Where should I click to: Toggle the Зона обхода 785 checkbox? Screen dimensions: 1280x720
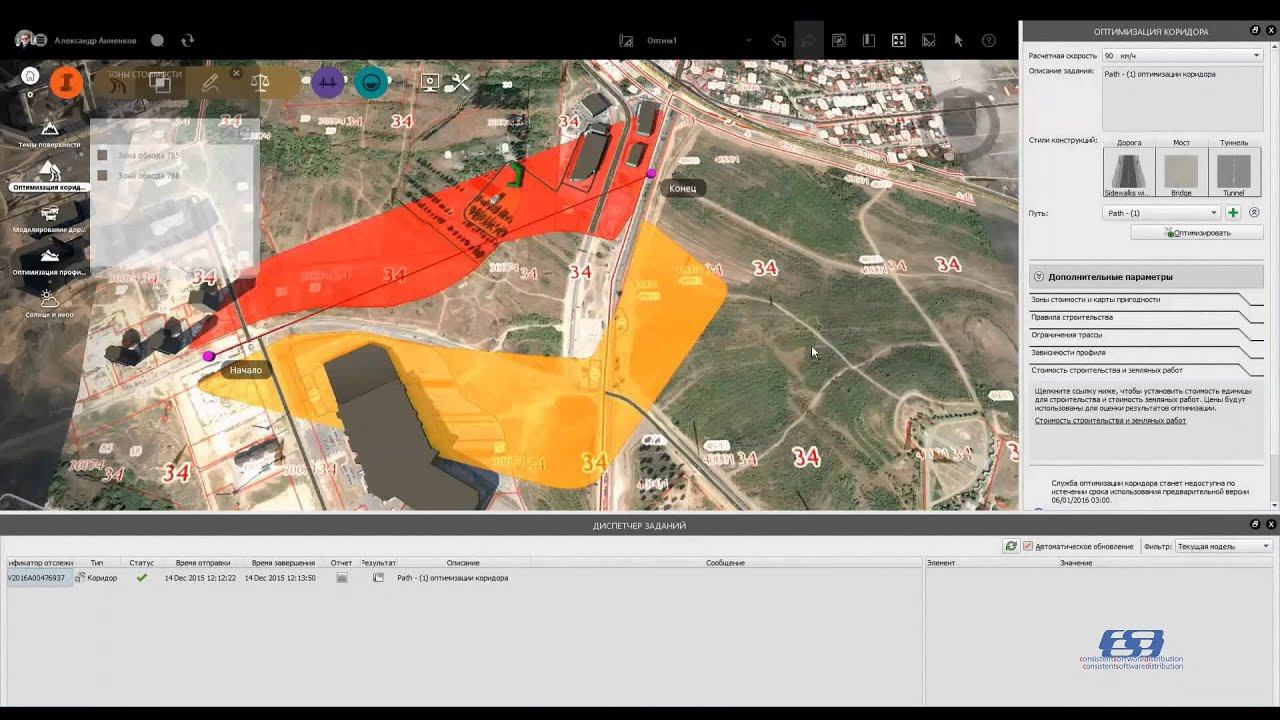102,155
